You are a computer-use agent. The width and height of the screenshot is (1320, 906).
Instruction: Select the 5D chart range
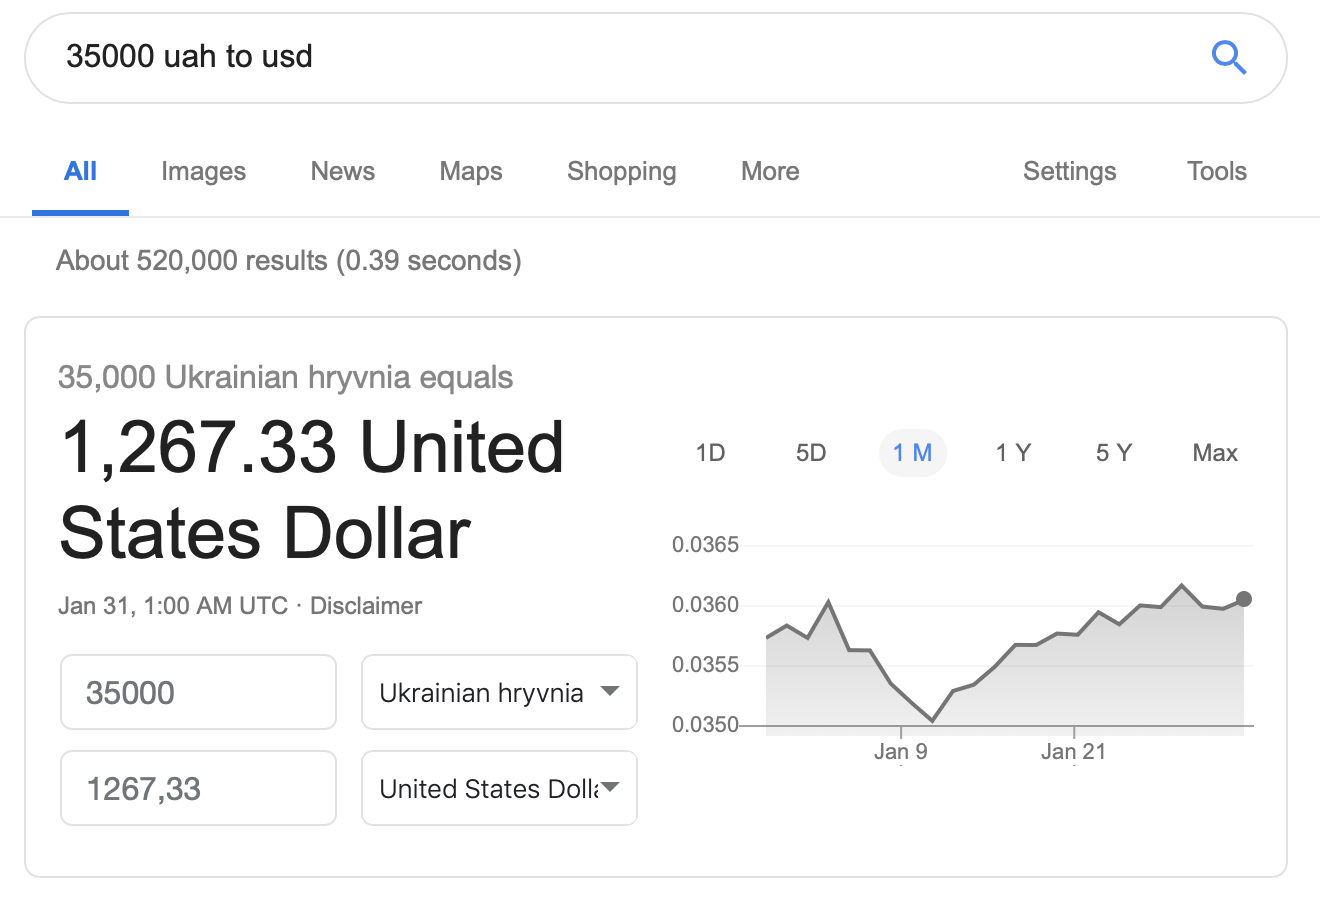[x=811, y=453]
